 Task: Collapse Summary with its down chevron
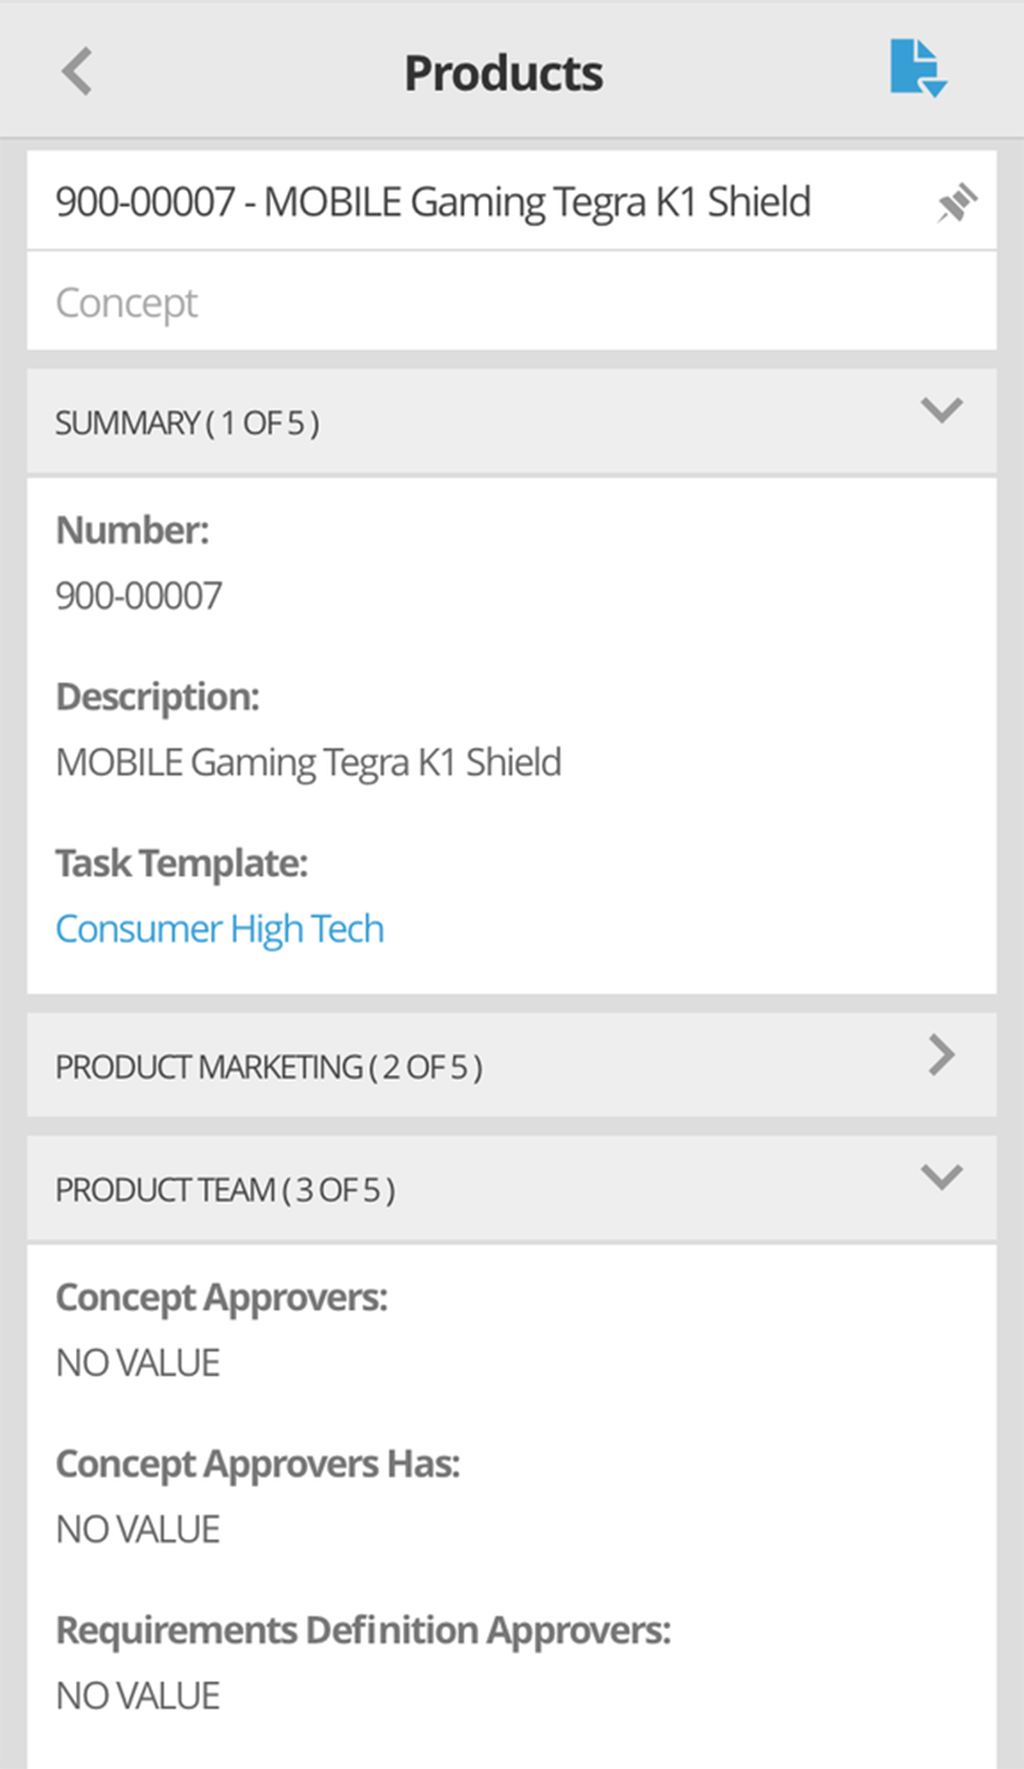click(x=941, y=410)
